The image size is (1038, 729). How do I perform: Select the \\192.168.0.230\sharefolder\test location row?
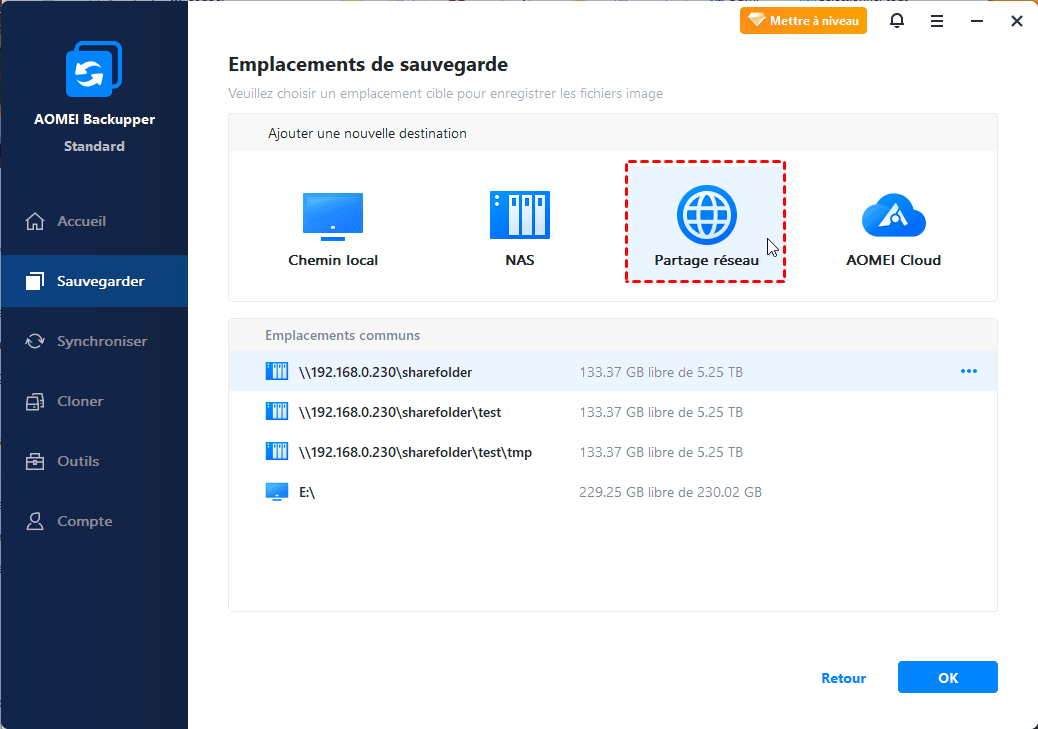click(613, 412)
